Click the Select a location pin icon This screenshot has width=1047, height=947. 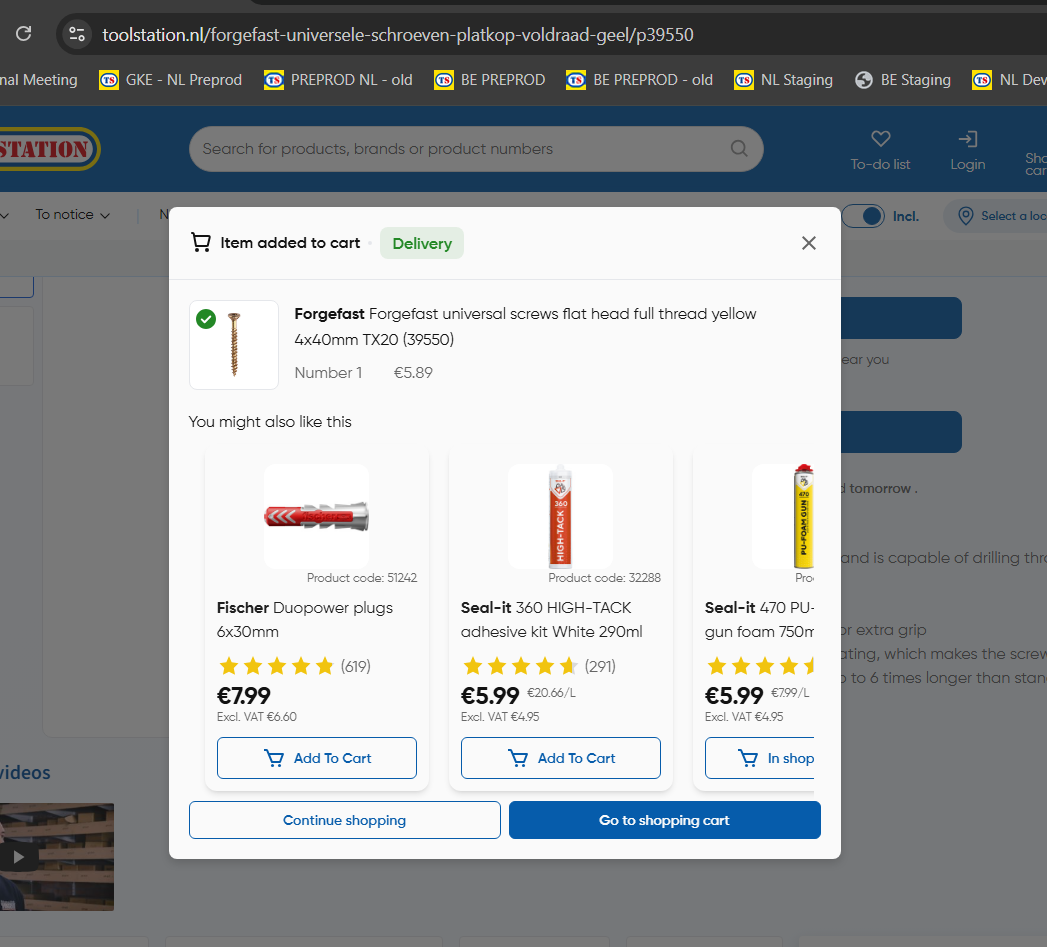966,216
